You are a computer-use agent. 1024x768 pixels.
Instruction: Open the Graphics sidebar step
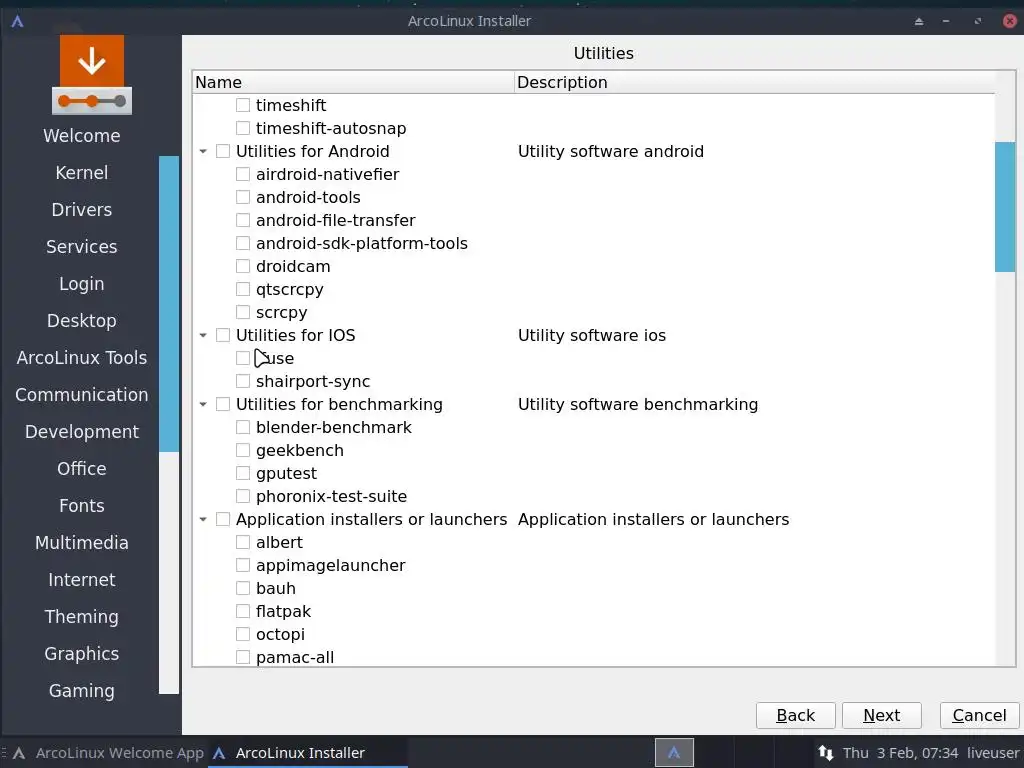pos(82,654)
